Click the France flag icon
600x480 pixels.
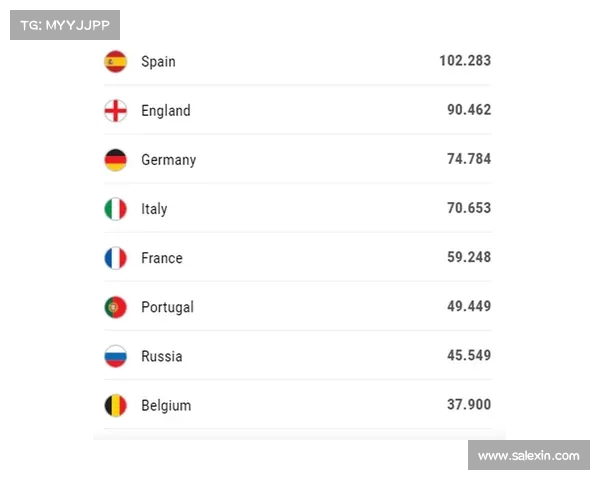(x=116, y=258)
